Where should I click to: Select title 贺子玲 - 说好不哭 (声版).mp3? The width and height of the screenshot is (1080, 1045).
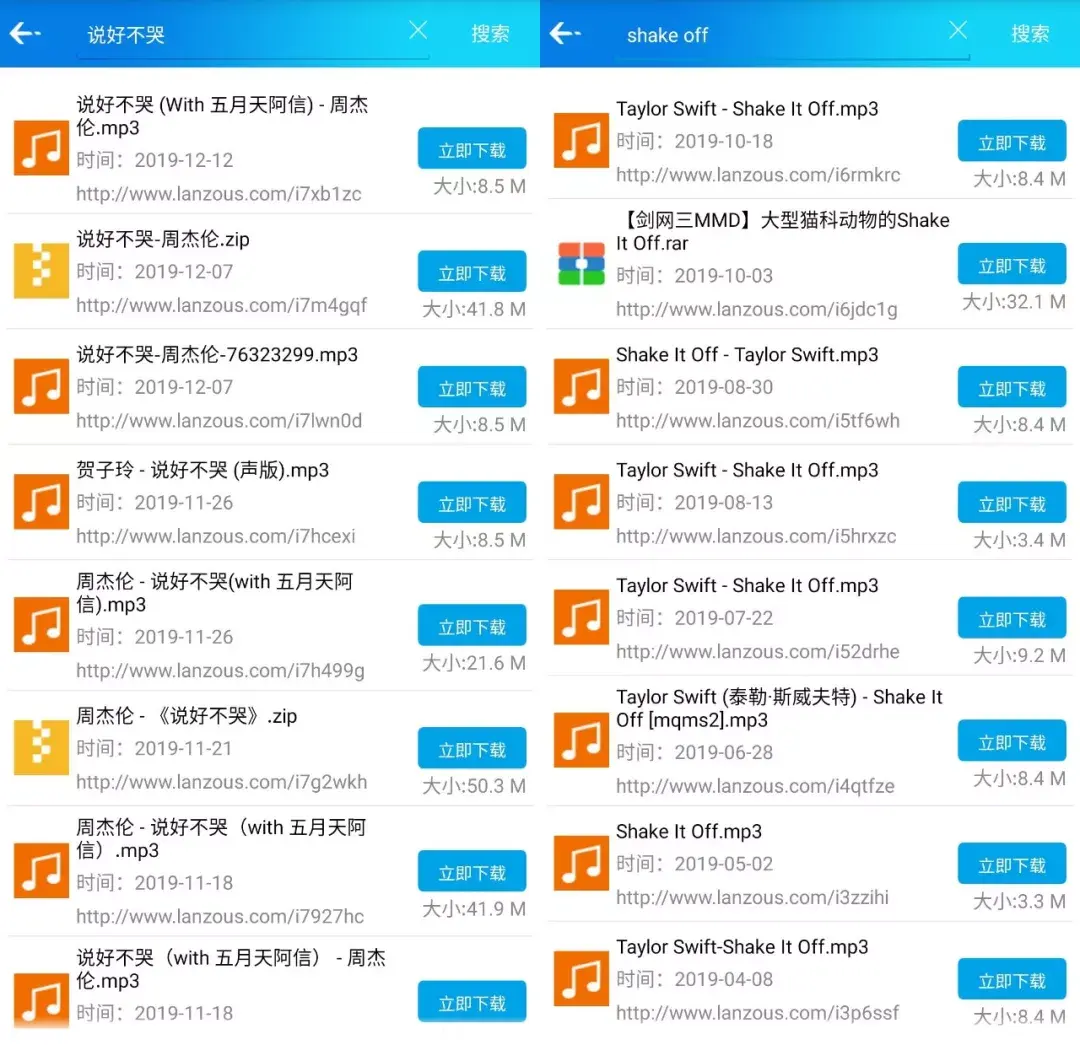(202, 470)
